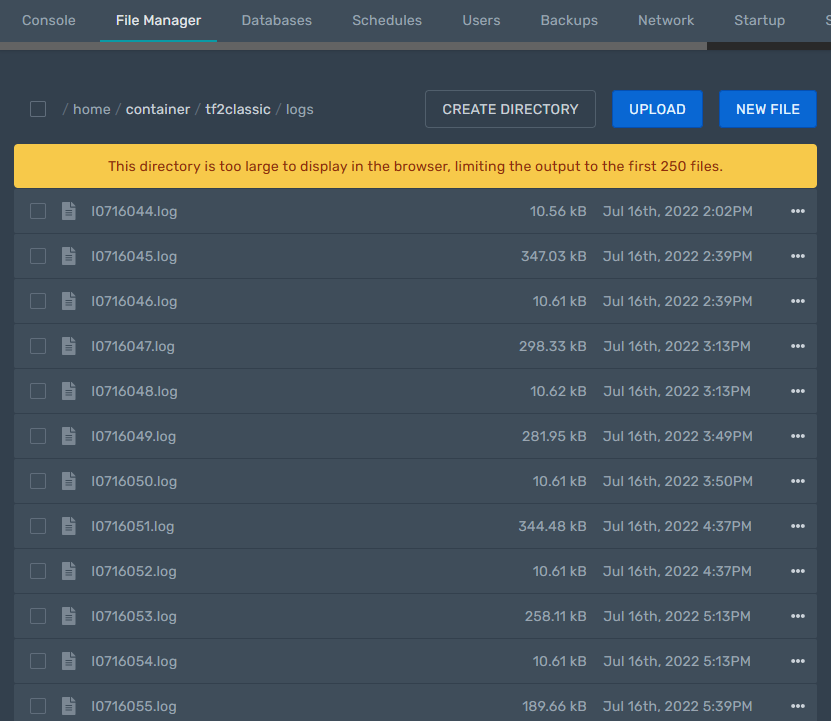
Task: Click the file icon of l0716055.log
Action: 68,706
